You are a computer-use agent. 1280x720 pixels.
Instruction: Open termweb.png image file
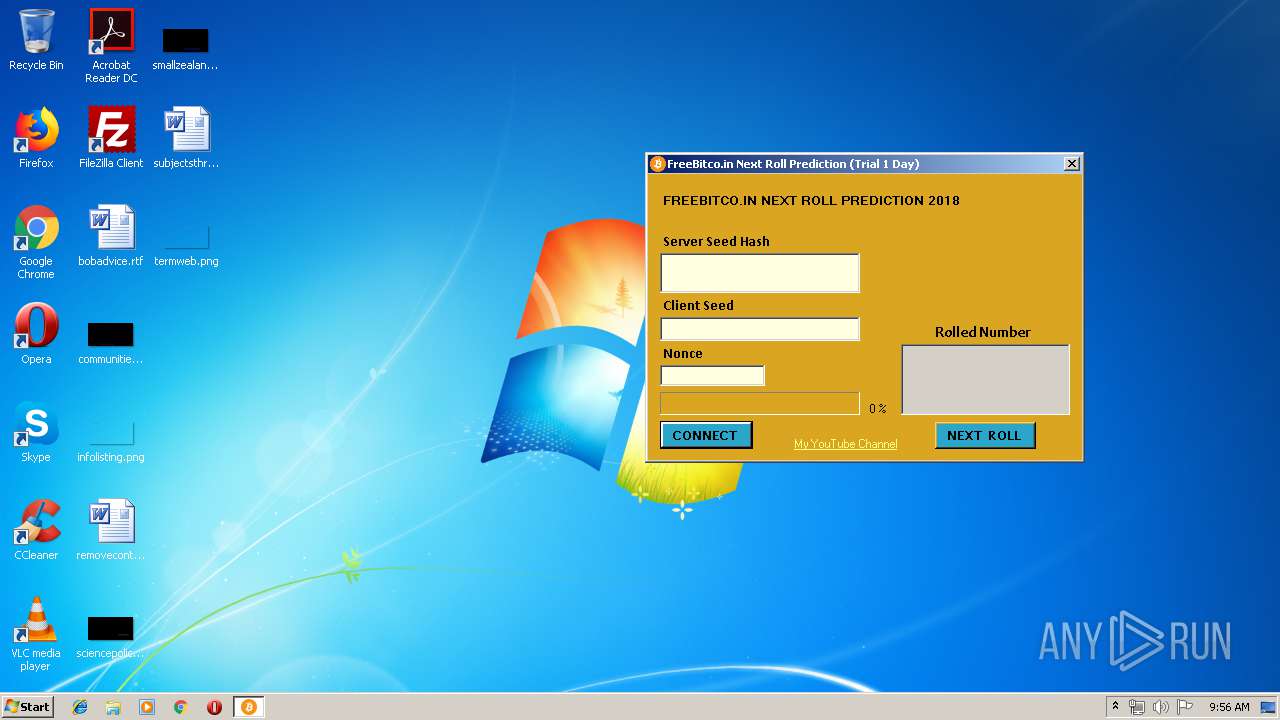186,245
